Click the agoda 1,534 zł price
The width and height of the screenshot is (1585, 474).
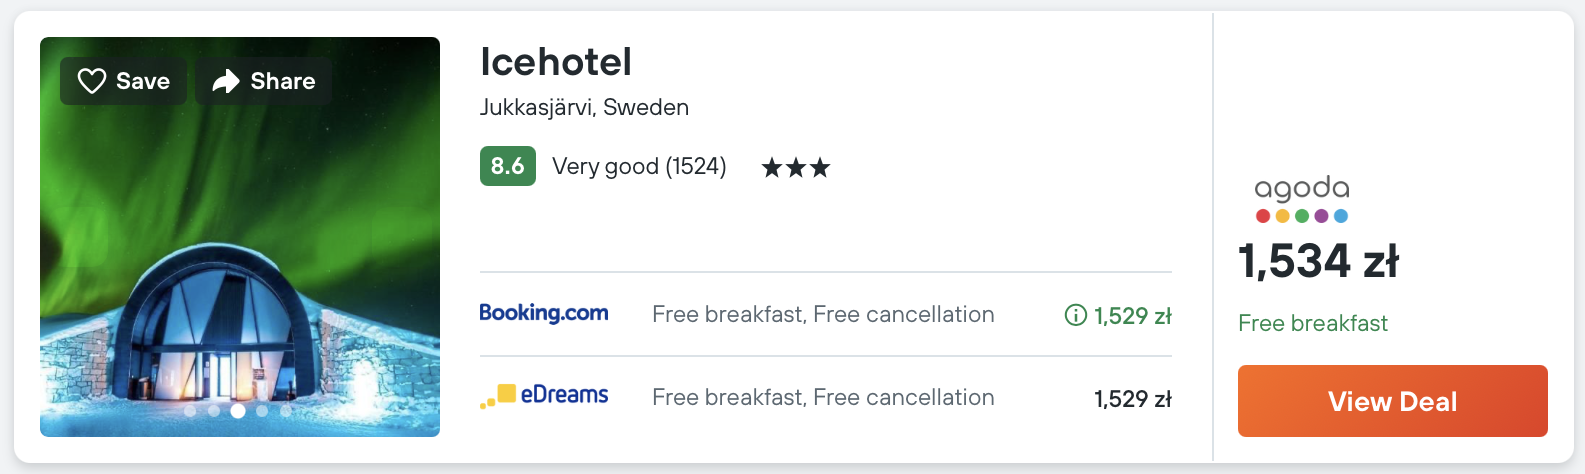[1318, 261]
